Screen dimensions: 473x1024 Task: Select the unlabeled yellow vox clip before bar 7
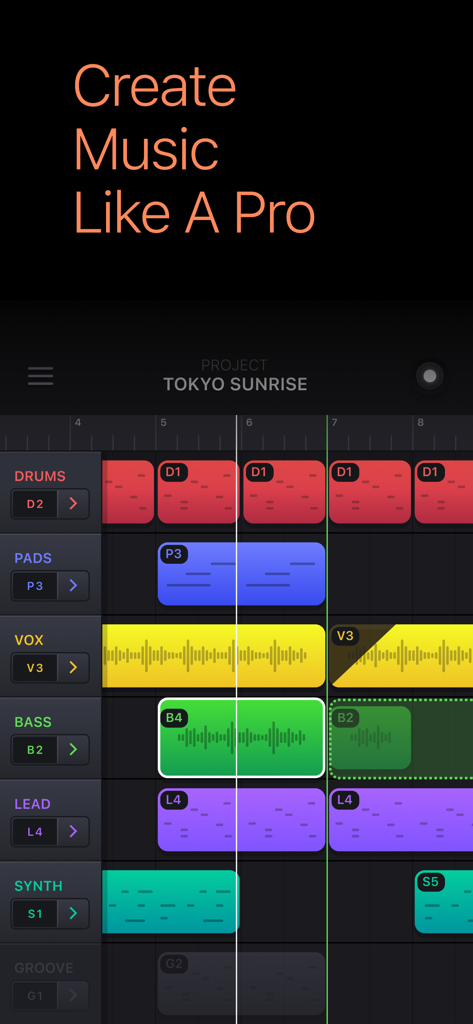[213, 656]
